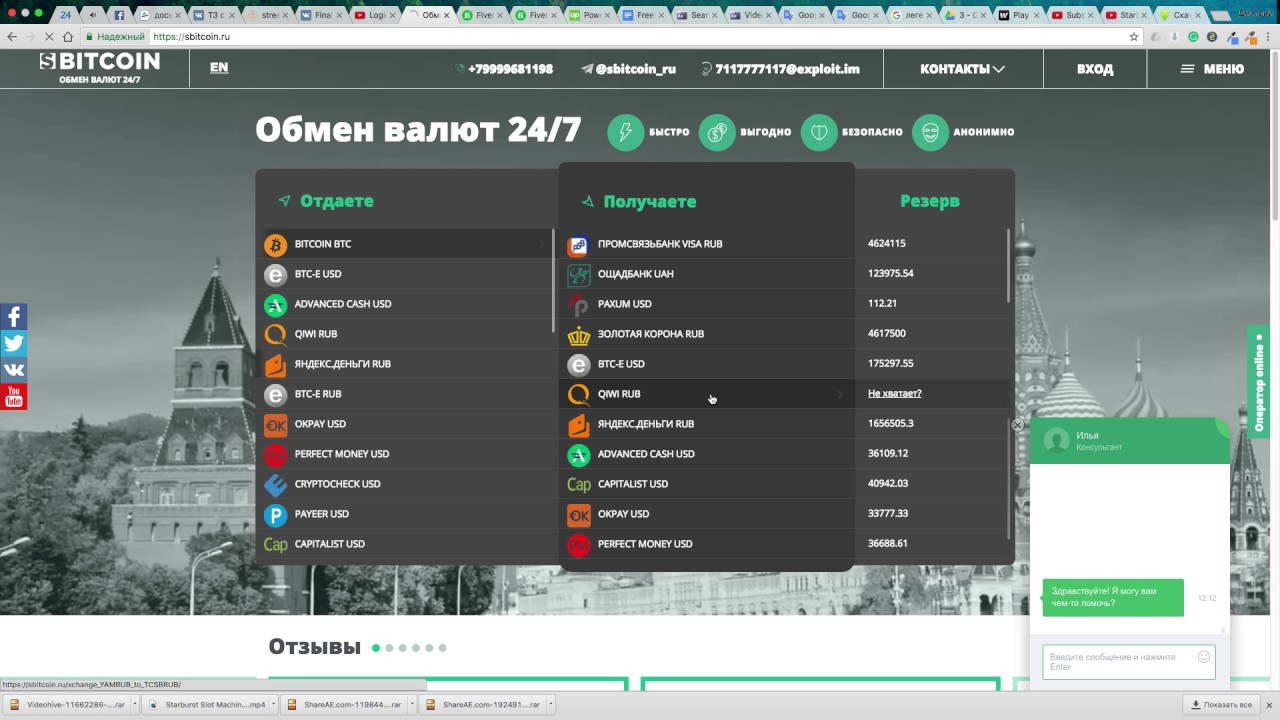
Task: Click the sBitcoin logo
Action: pos(99,67)
